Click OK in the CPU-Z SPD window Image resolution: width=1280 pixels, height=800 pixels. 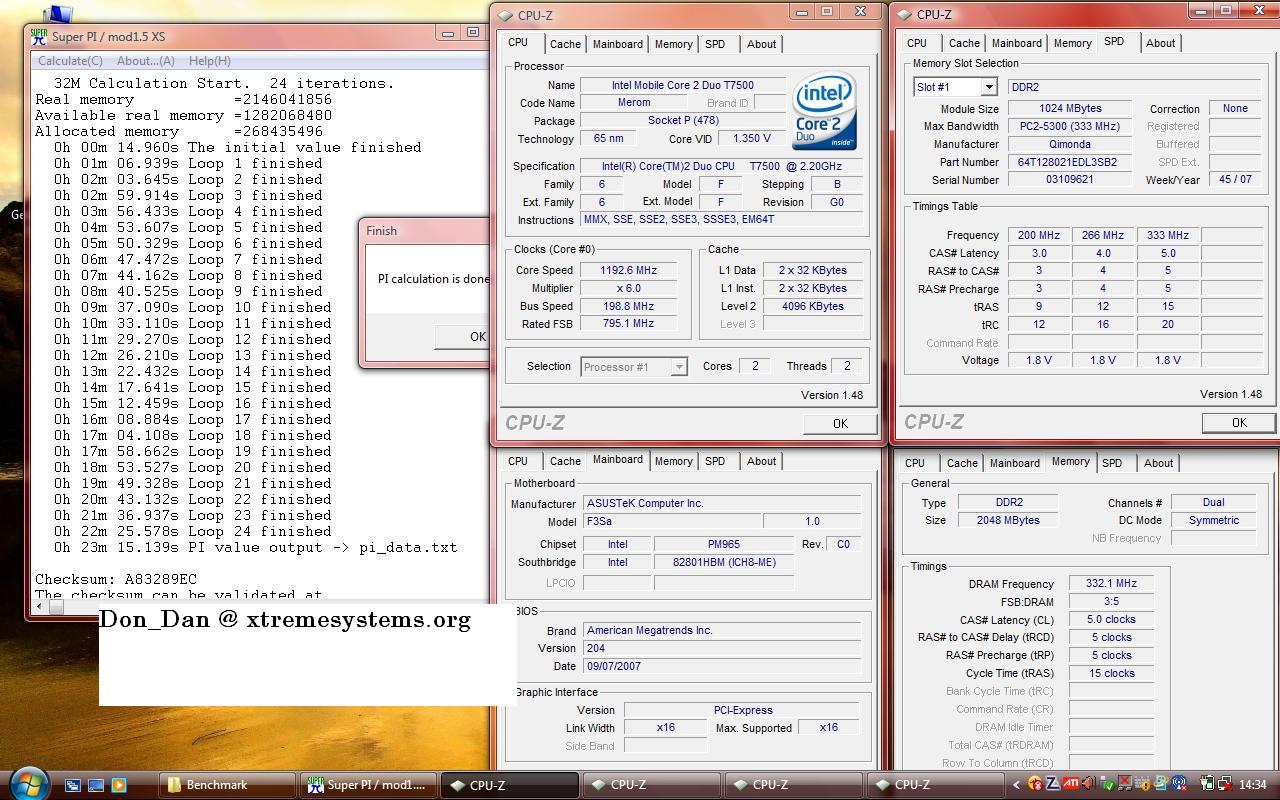click(1239, 422)
